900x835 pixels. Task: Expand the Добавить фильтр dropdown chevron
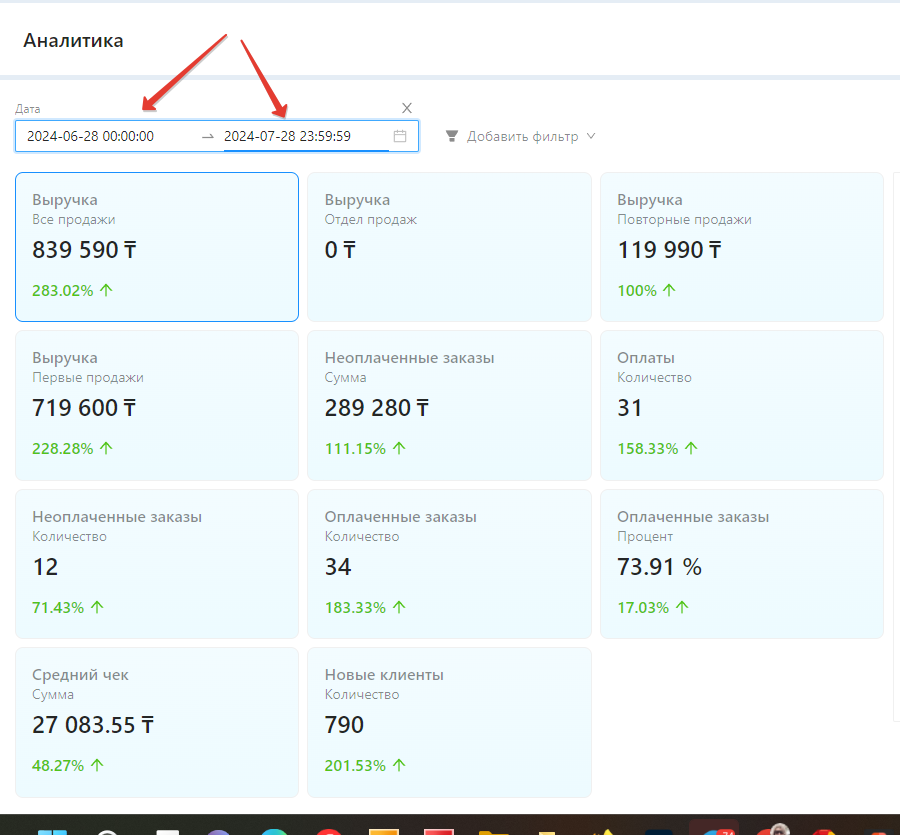click(591, 136)
